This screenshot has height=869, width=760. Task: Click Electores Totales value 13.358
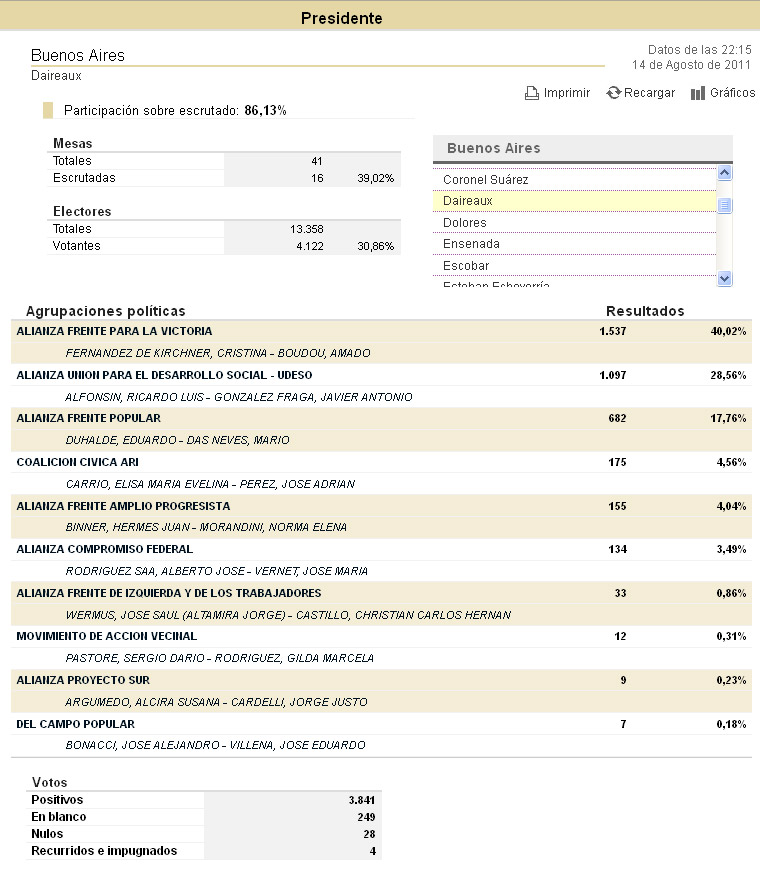pyautogui.click(x=307, y=229)
